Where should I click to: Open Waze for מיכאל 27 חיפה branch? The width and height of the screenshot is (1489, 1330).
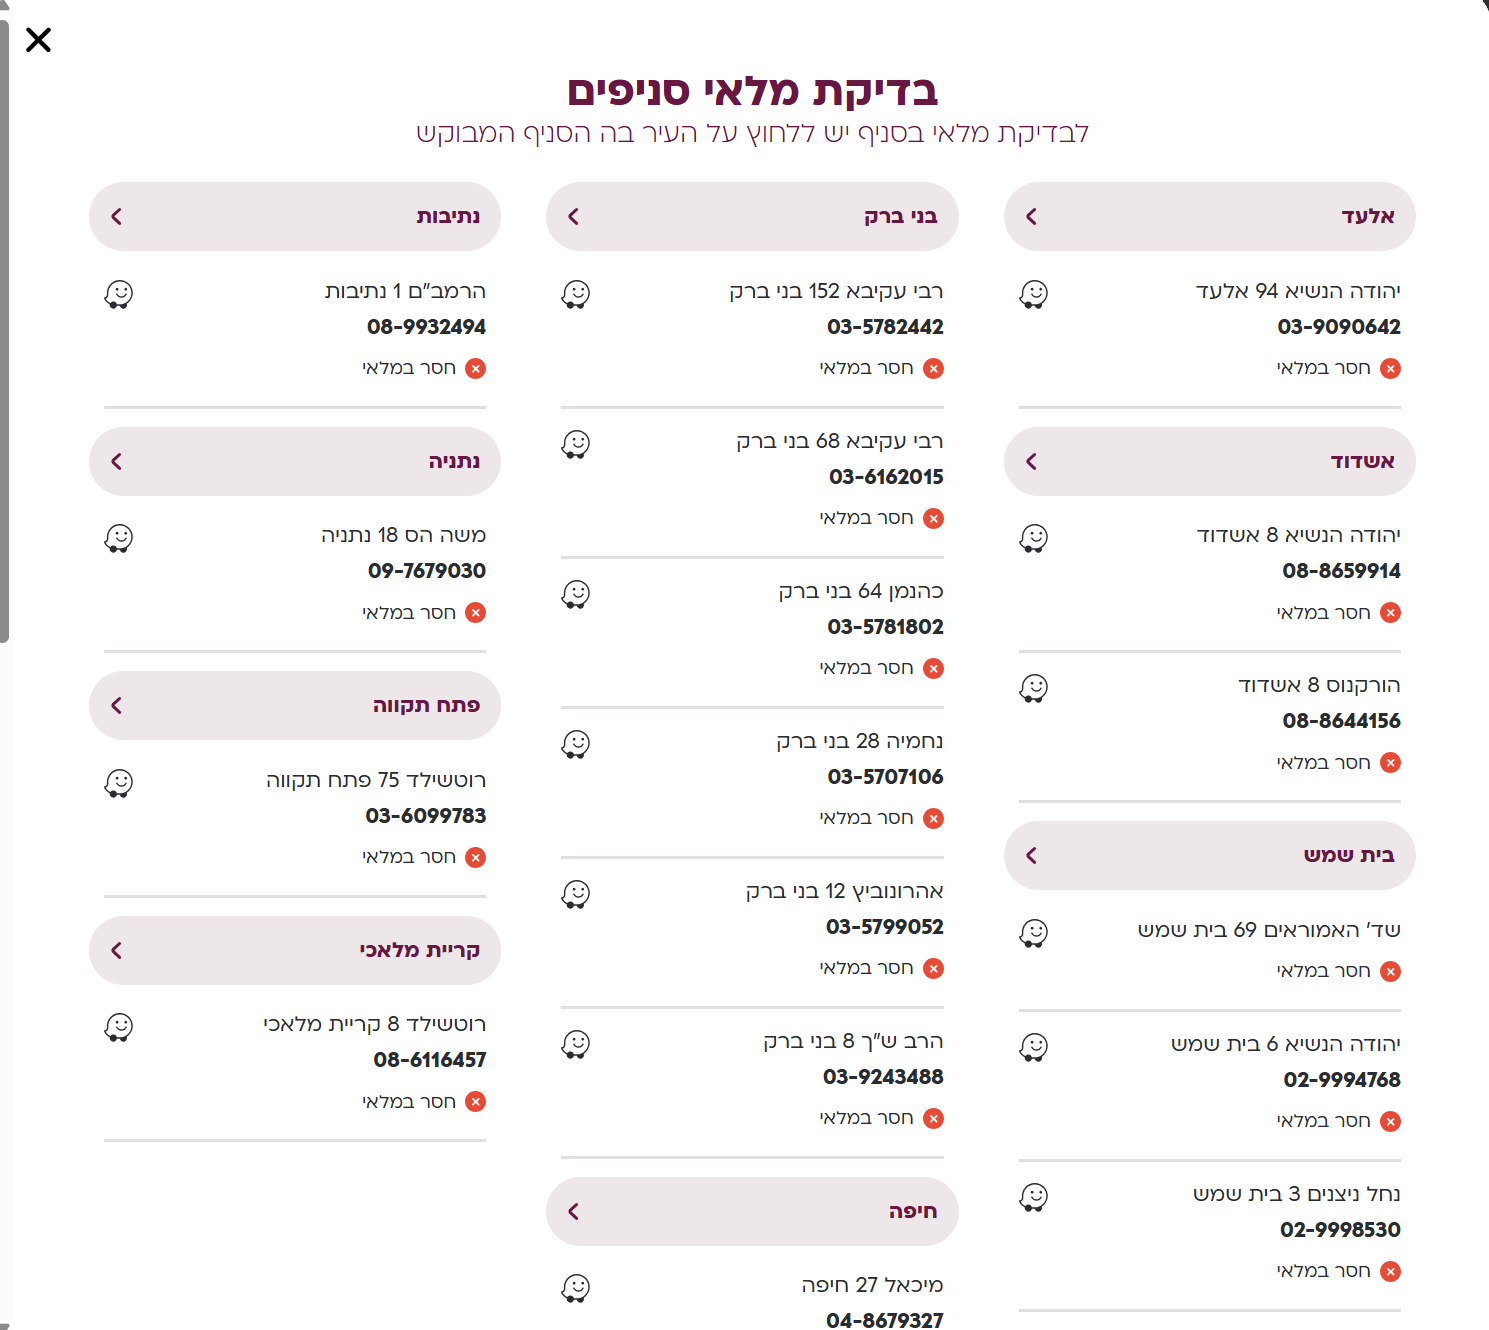click(576, 1288)
